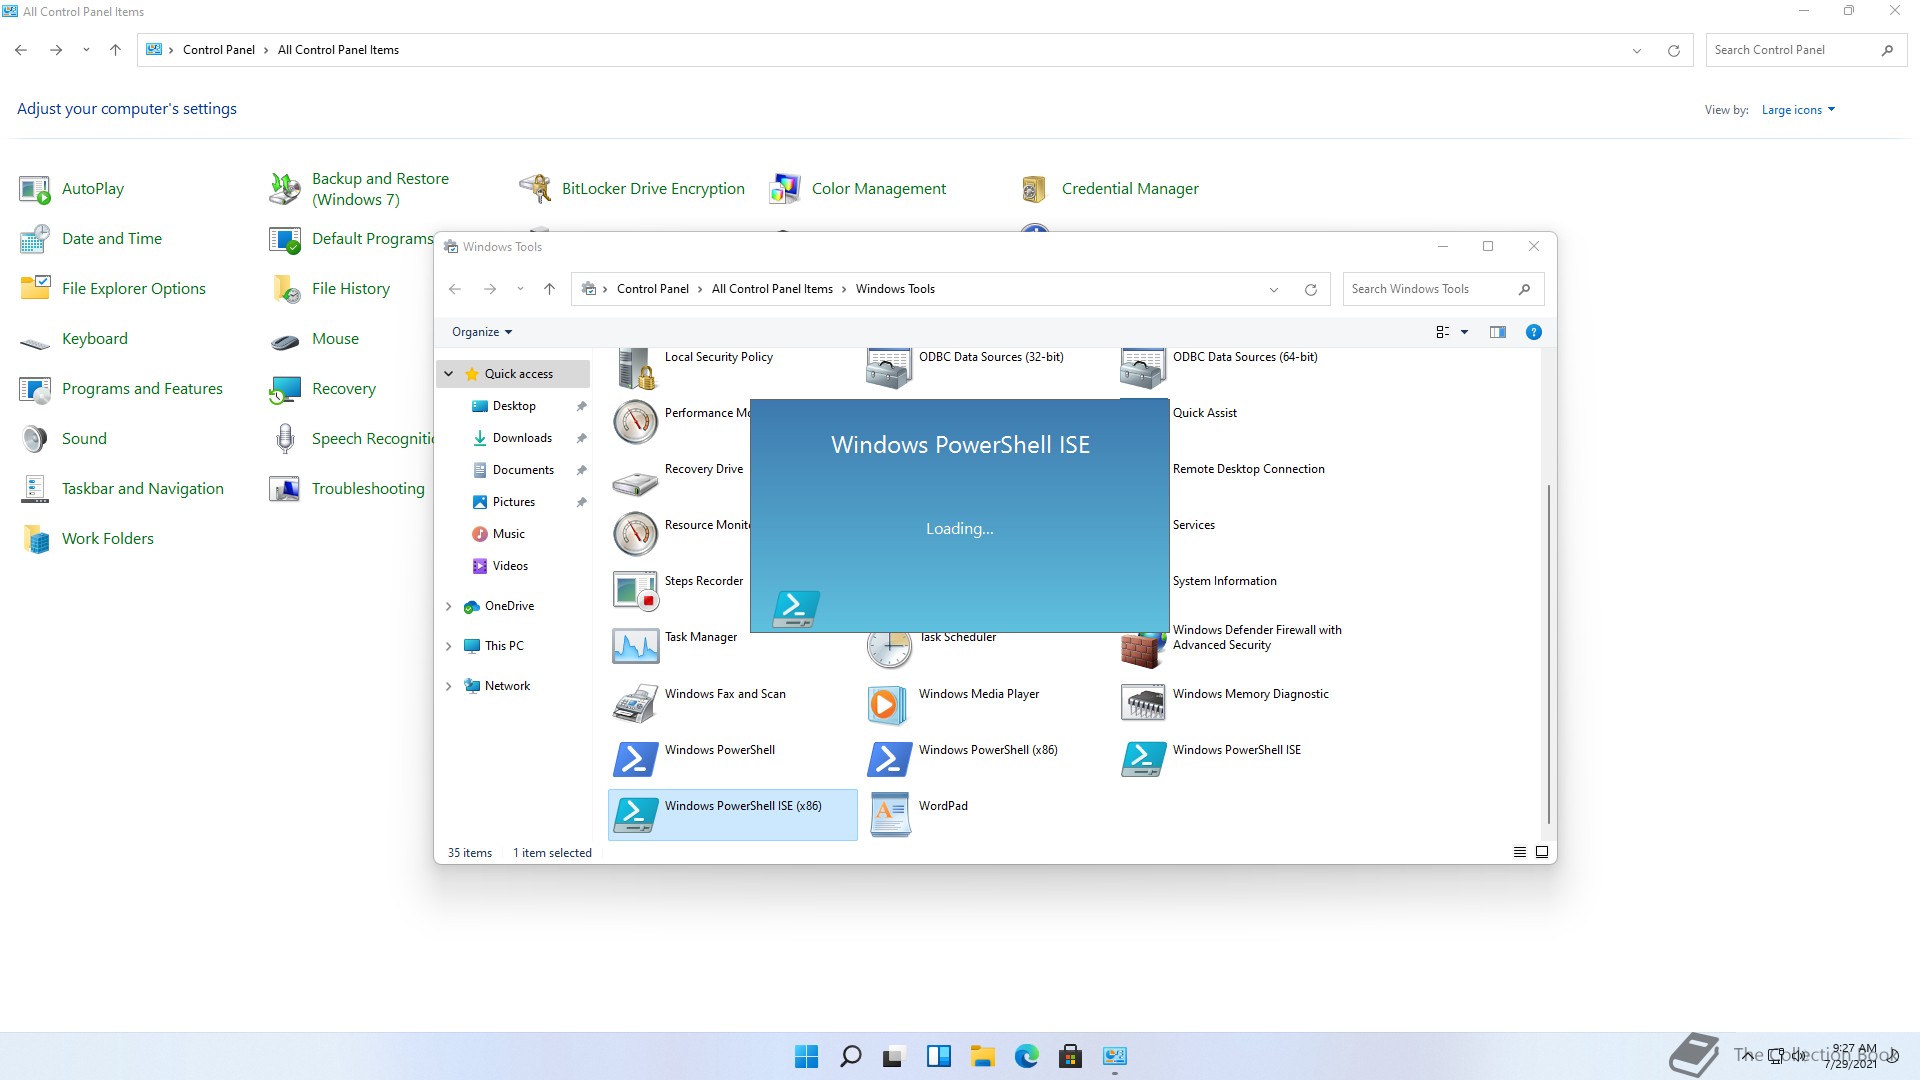This screenshot has height=1080, width=1920.
Task: Open Windows Defender Firewall with Advanced Security
Action: 1257,637
